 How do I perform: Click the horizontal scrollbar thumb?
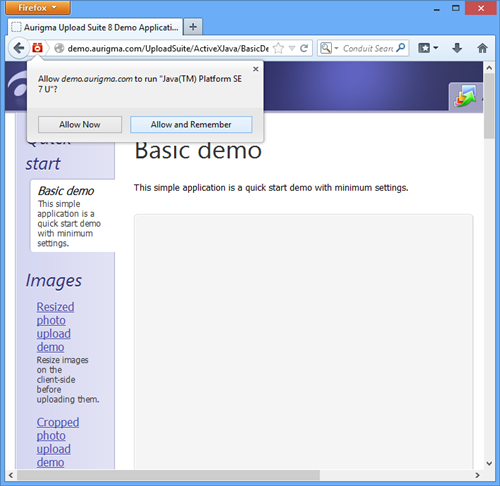tap(168, 475)
